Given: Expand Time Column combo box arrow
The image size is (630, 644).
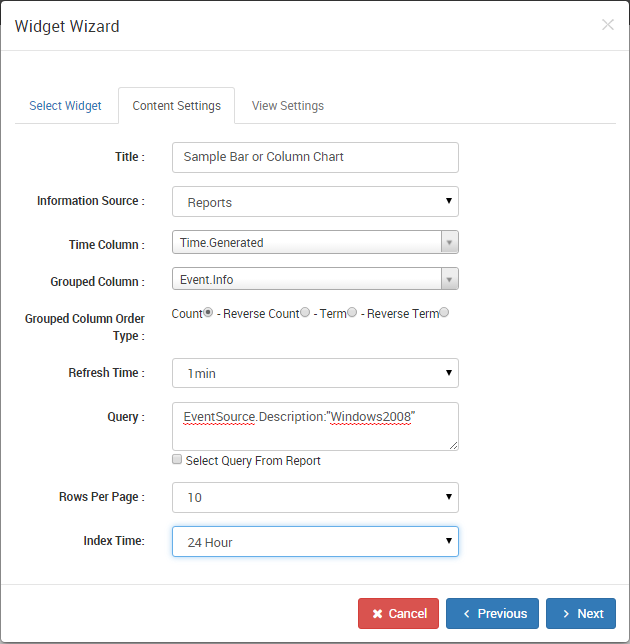Looking at the screenshot, I should [x=450, y=242].
